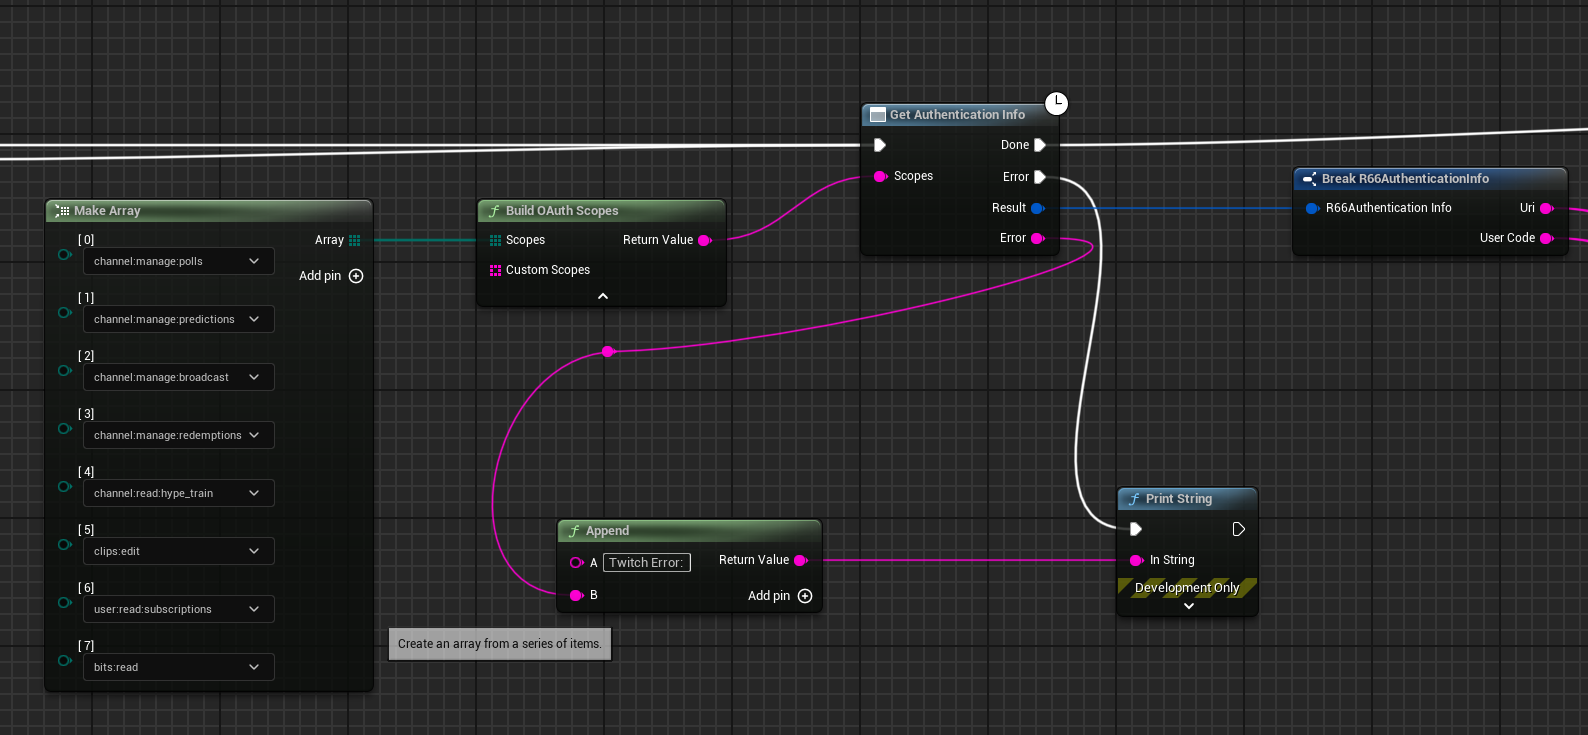Click the Make Array input pin at index 2

pyautogui.click(x=65, y=371)
